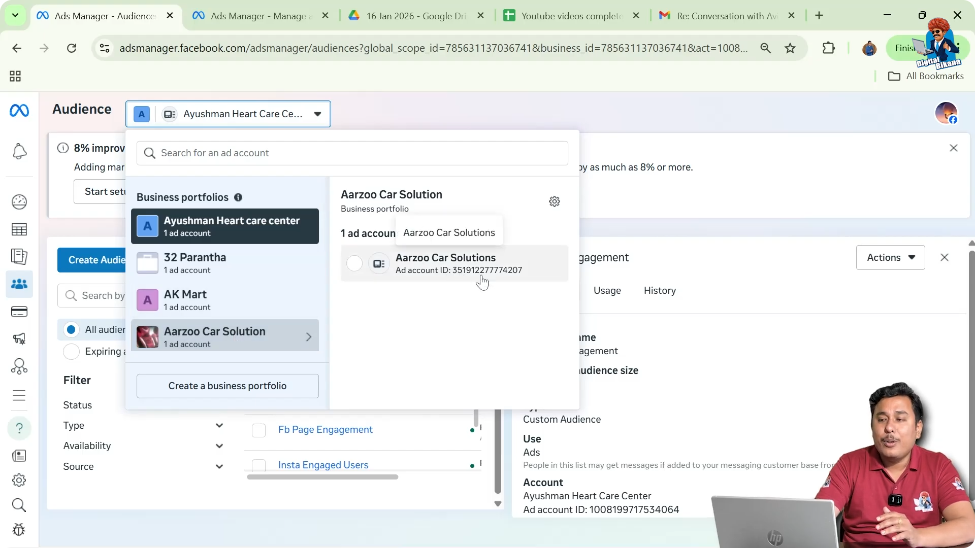Click the Start setup button
This screenshot has width=976, height=548.
click(100, 191)
